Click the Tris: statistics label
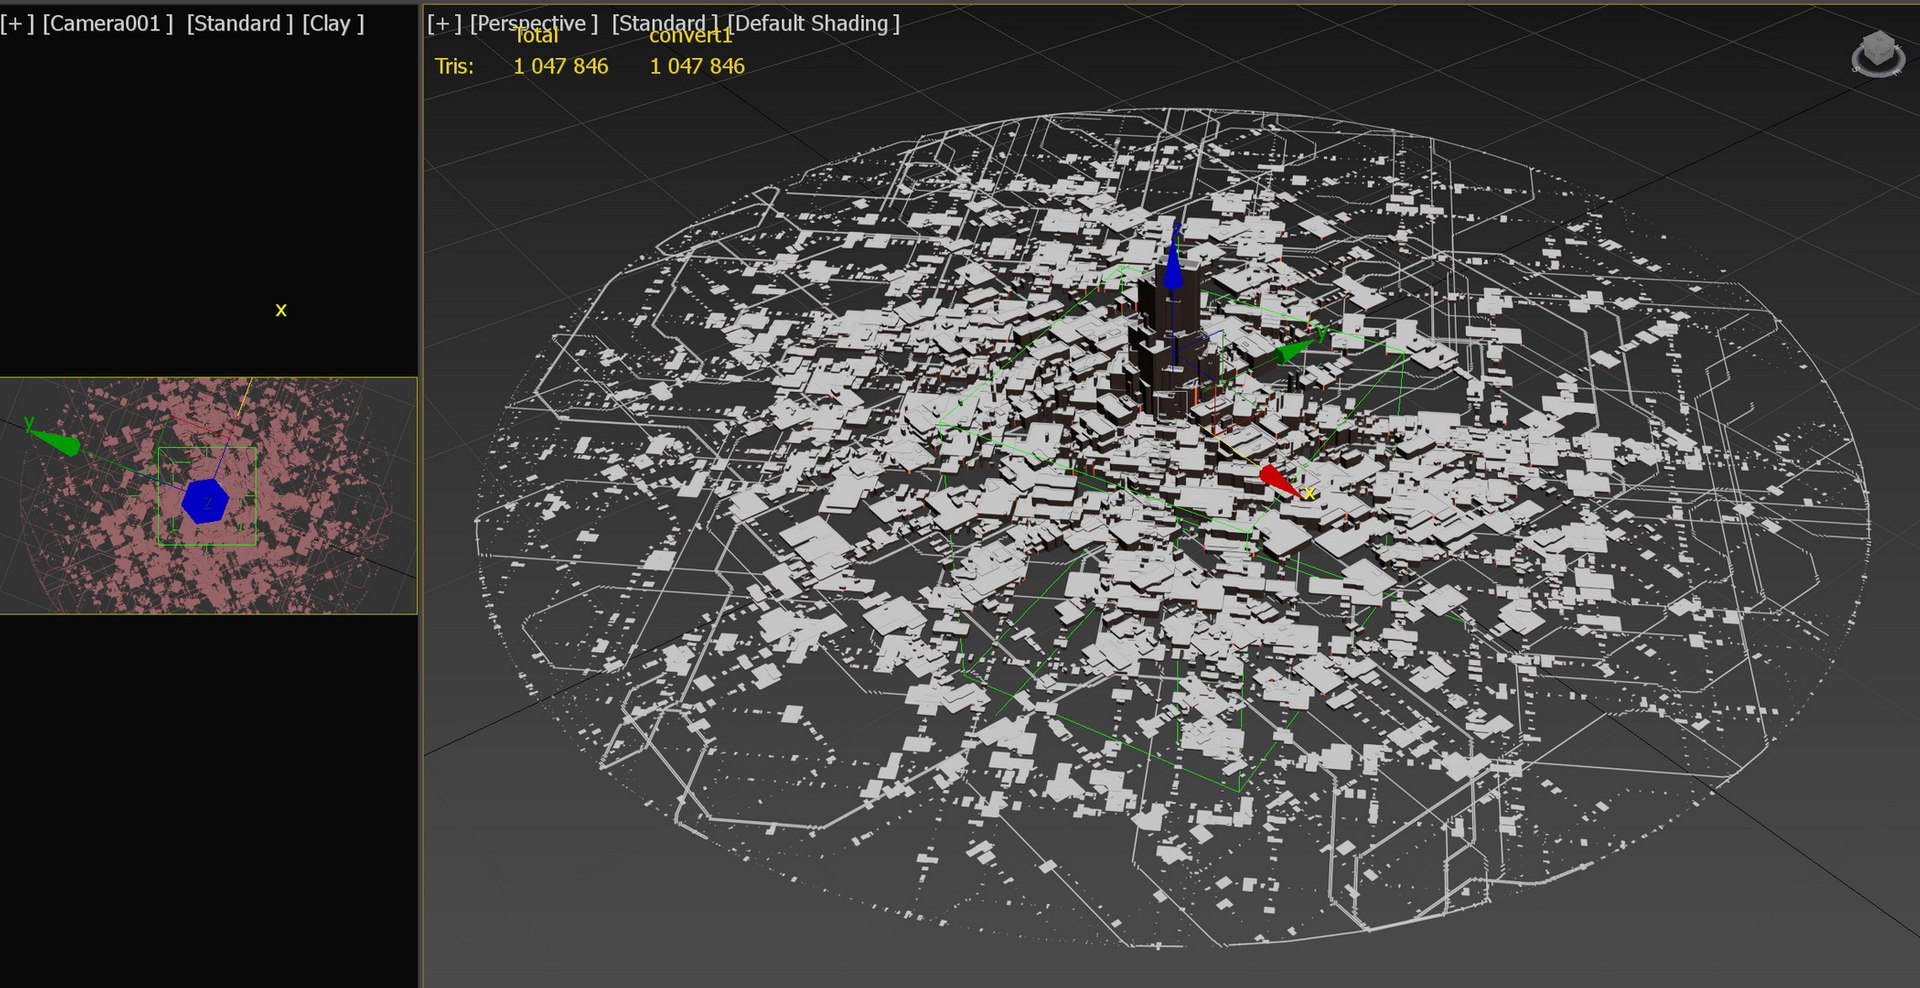The width and height of the screenshot is (1920, 988). (454, 66)
